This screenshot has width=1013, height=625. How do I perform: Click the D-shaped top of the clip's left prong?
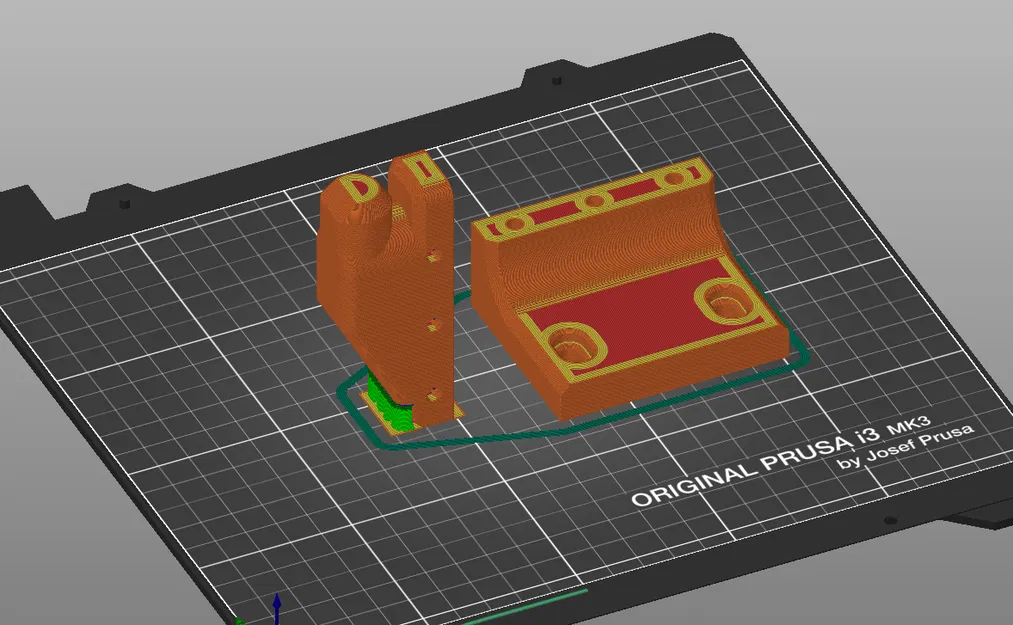pos(358,187)
